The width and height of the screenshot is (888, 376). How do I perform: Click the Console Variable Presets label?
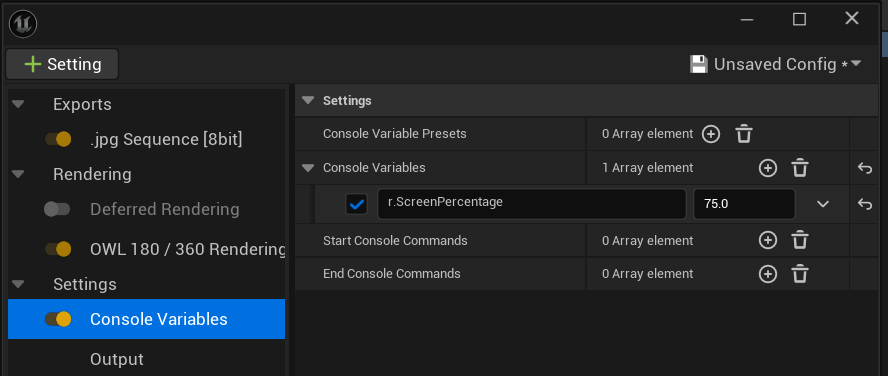coord(395,134)
